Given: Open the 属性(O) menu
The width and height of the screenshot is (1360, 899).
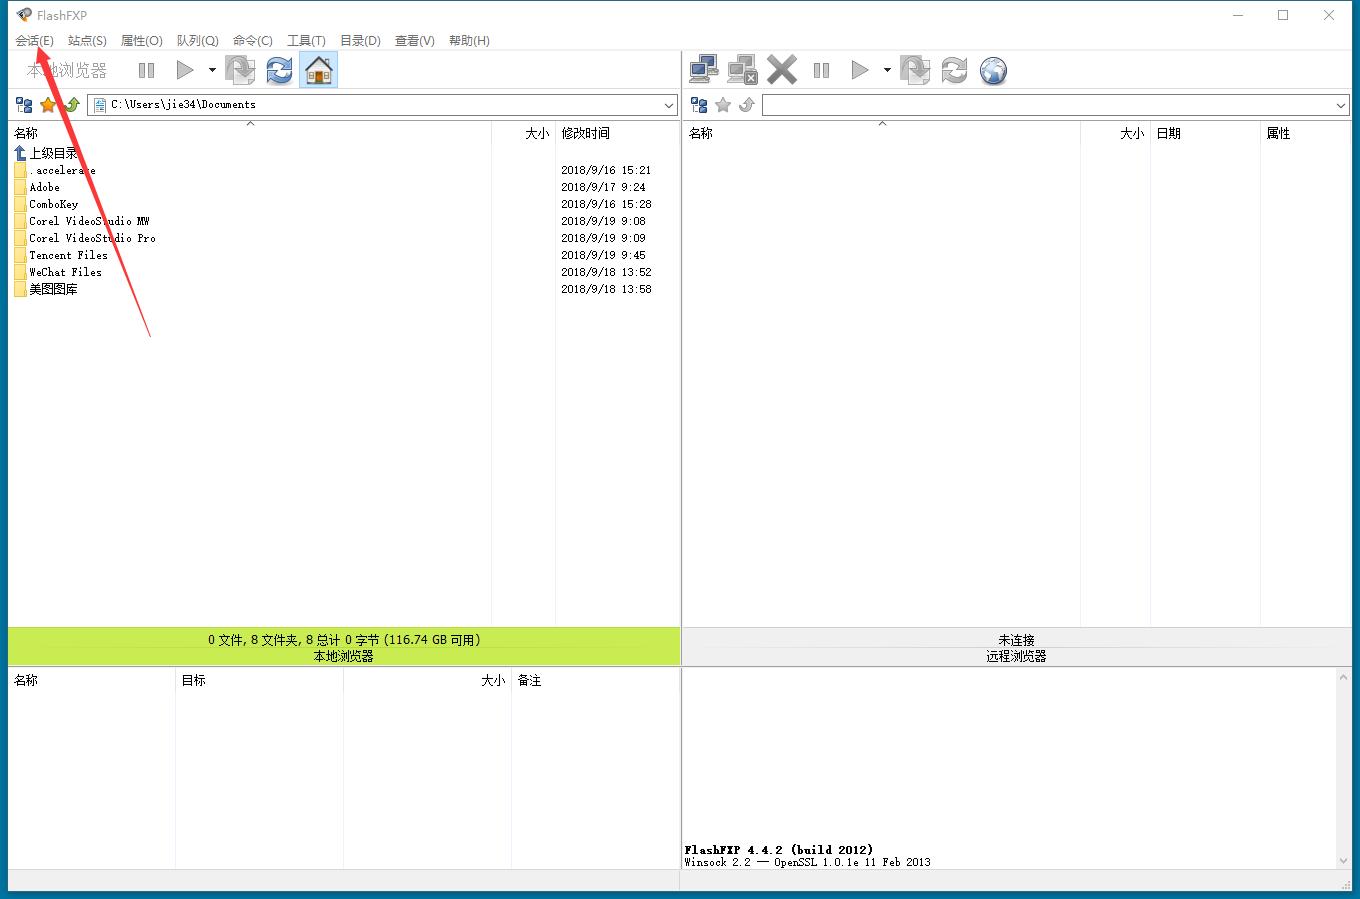Looking at the screenshot, I should 141,41.
